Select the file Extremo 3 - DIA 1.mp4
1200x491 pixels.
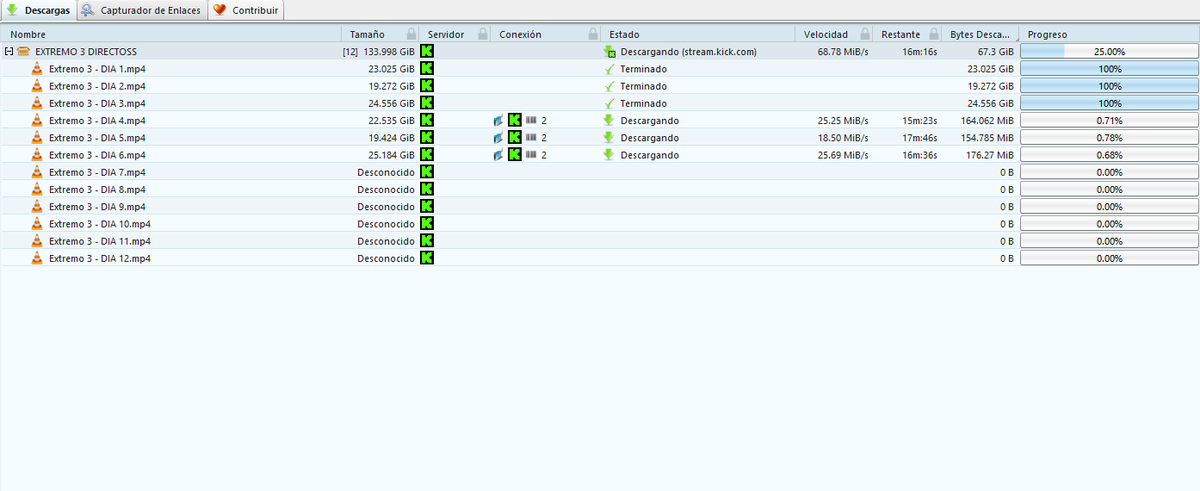pos(97,69)
